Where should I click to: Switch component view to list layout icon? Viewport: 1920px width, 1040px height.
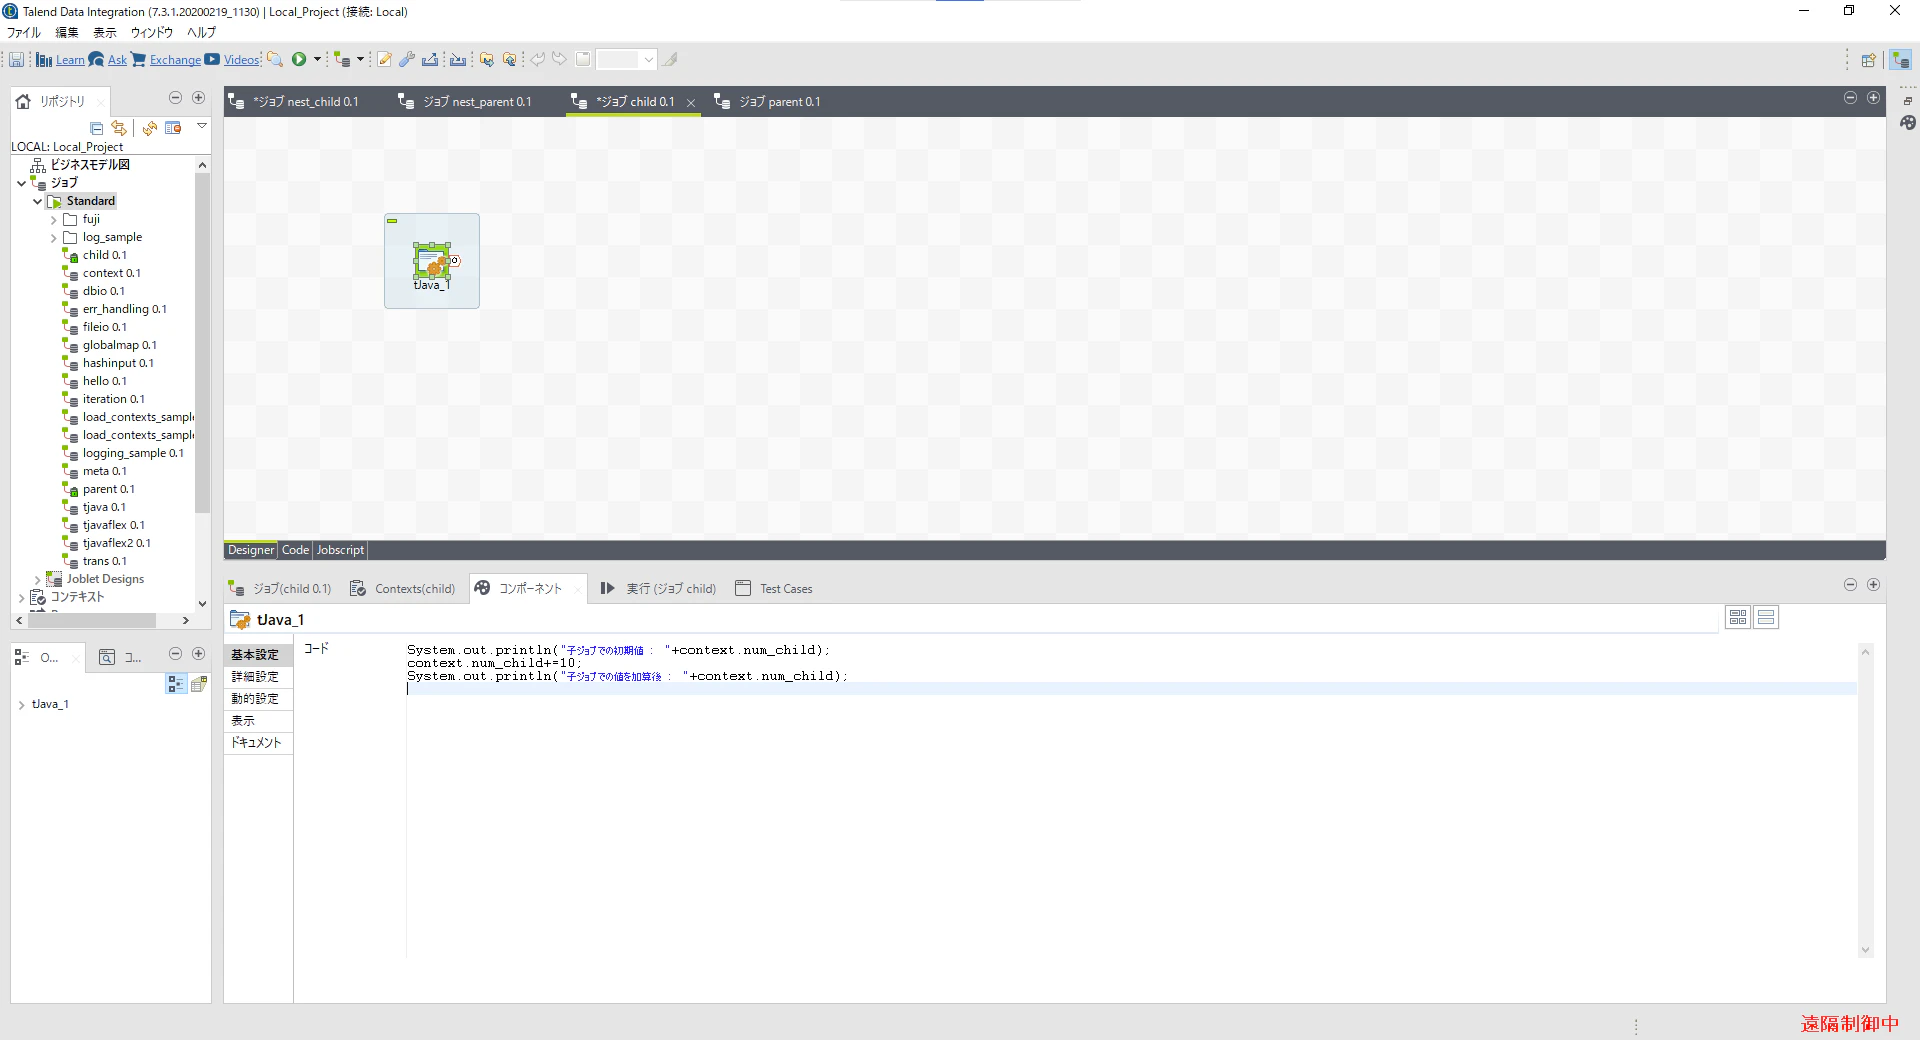1767,618
